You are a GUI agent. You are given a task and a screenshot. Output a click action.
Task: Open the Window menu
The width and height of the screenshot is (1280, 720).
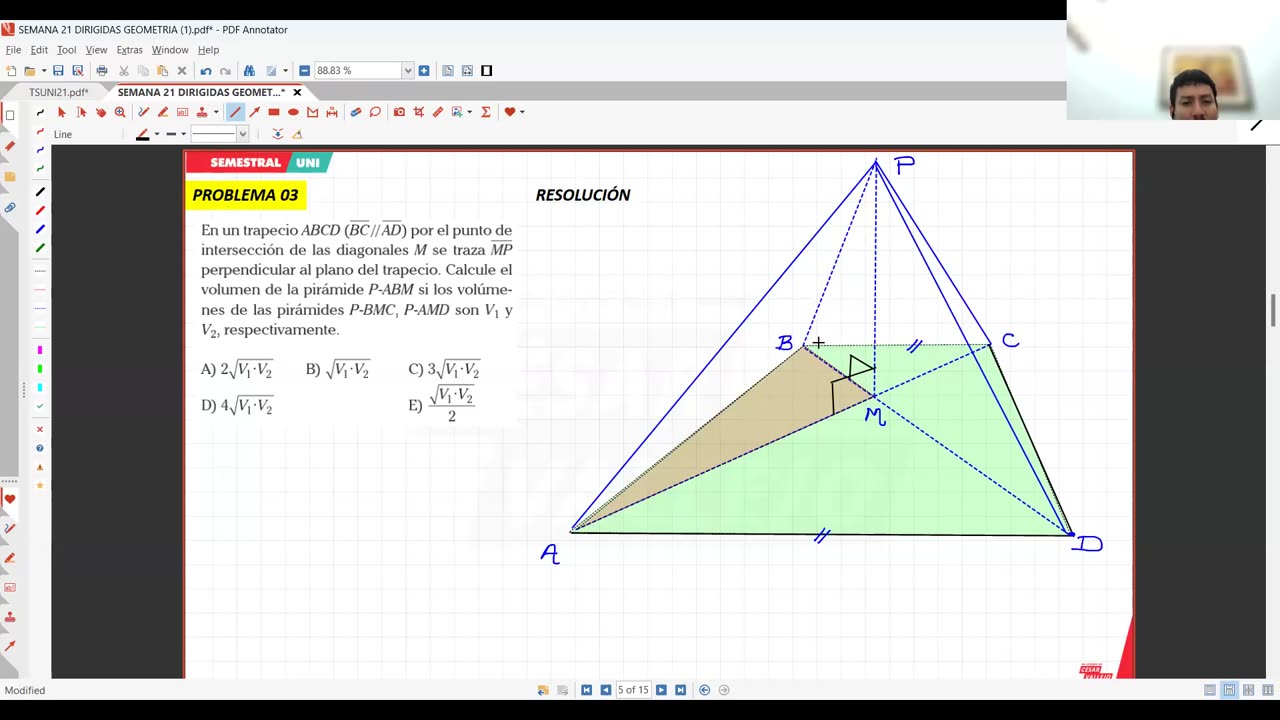point(170,50)
